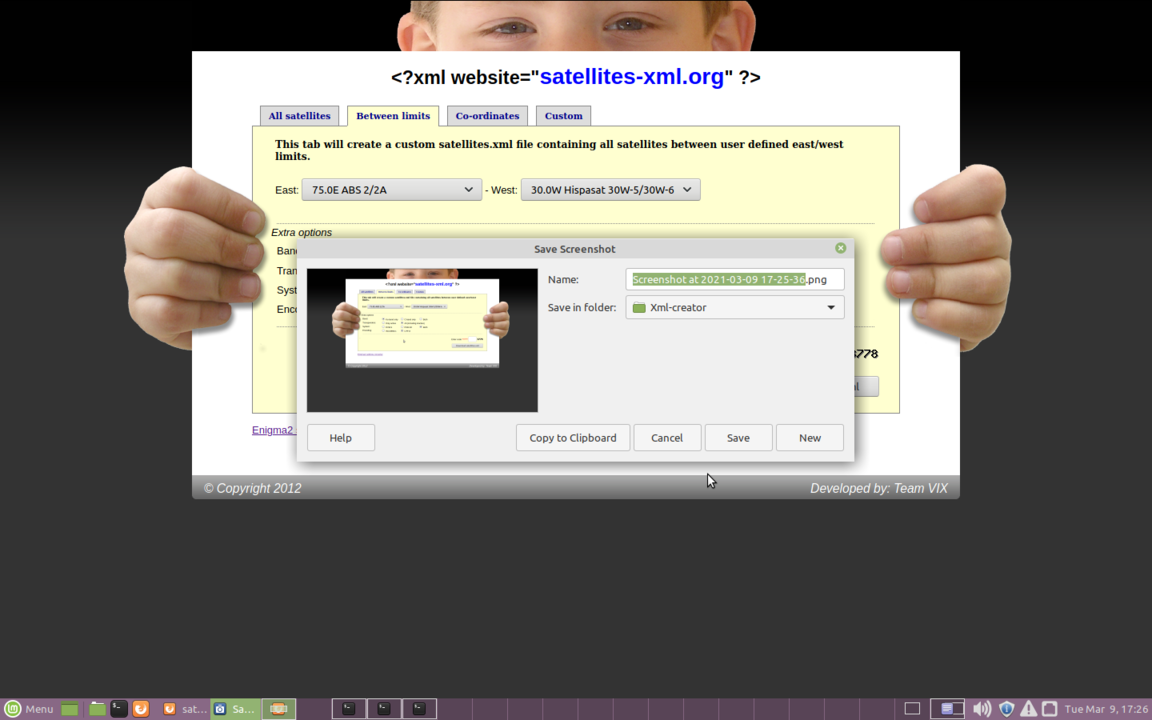This screenshot has width=1152, height=720.
Task: Click the green folder icon on the taskbar
Action: click(x=97, y=709)
